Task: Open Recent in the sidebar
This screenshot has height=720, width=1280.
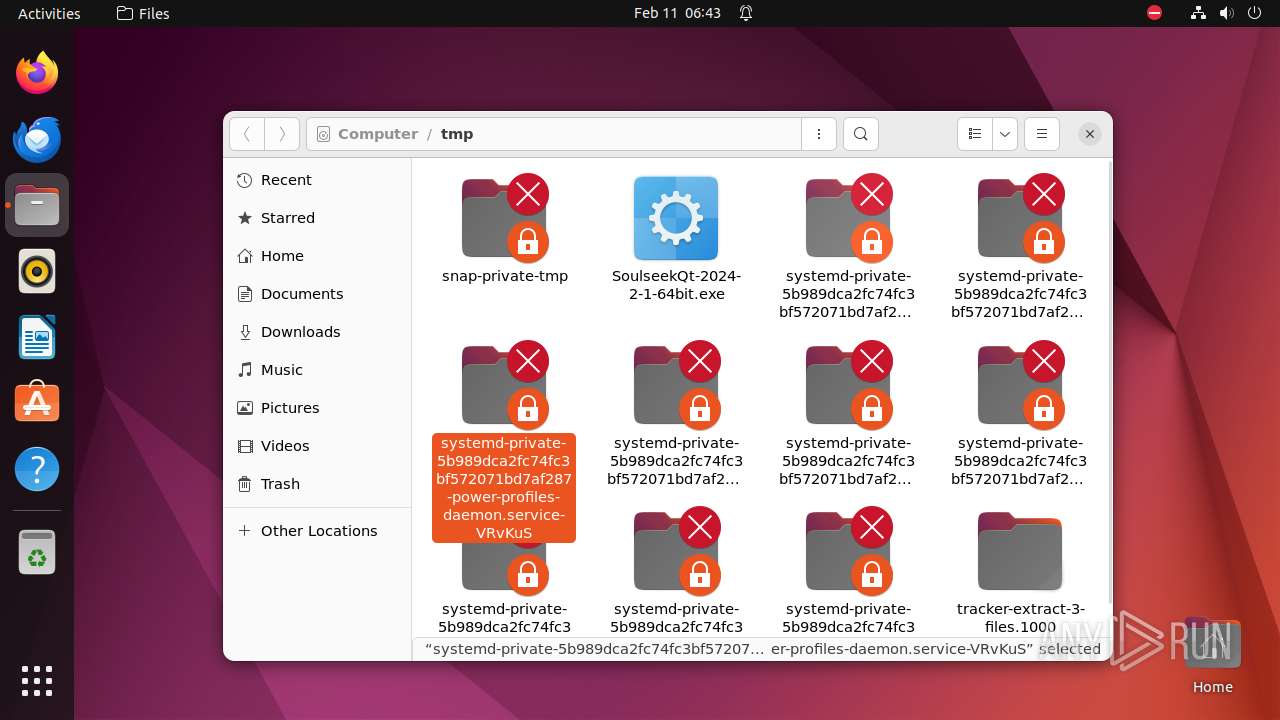Action: (x=317, y=180)
